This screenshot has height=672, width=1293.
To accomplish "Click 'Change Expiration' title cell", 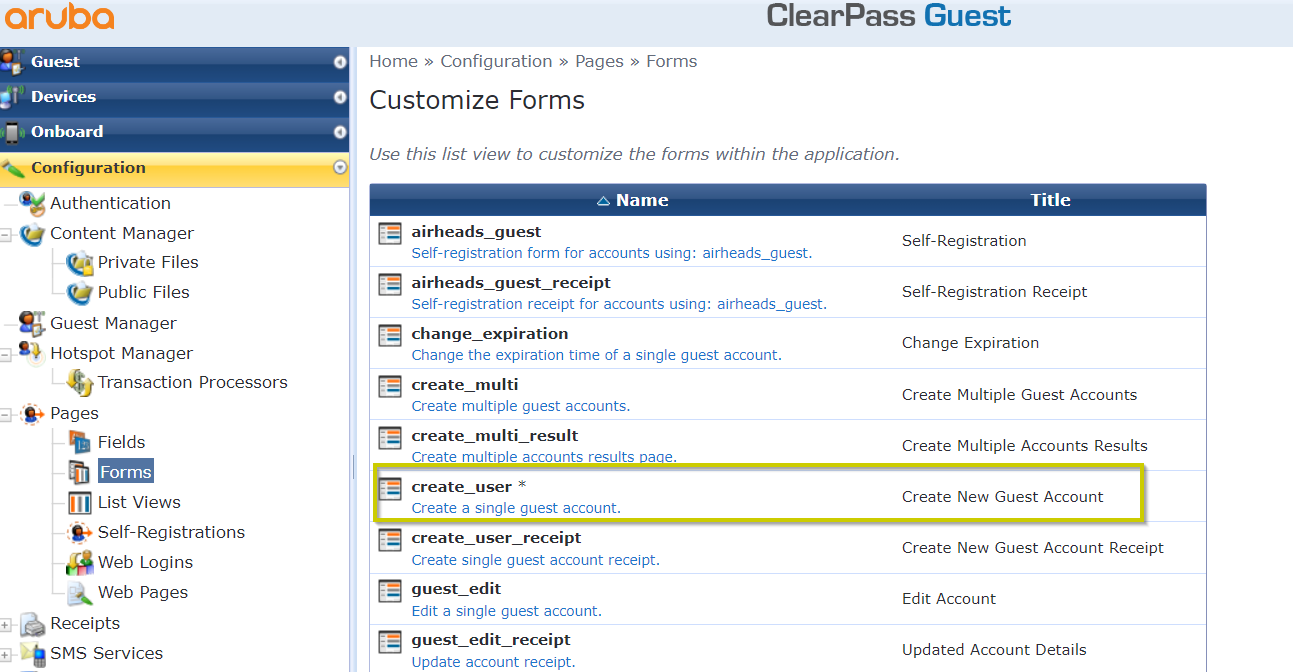I will (x=970, y=342).
